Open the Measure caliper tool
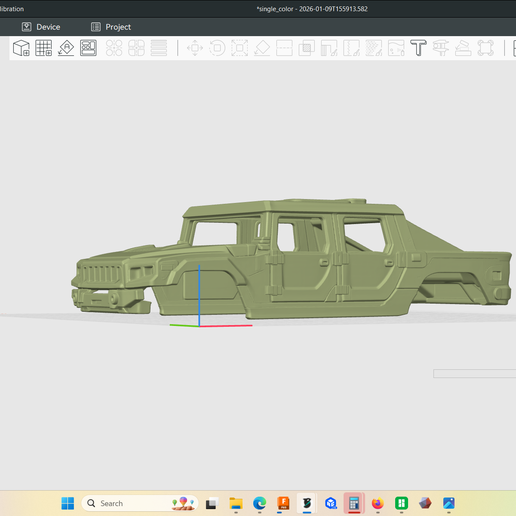The height and width of the screenshot is (516, 516). coord(441,48)
